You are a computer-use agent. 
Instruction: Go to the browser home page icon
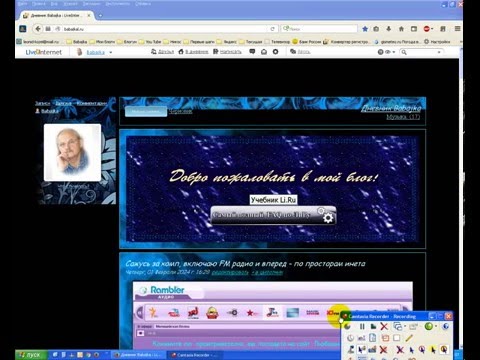tap(401, 29)
